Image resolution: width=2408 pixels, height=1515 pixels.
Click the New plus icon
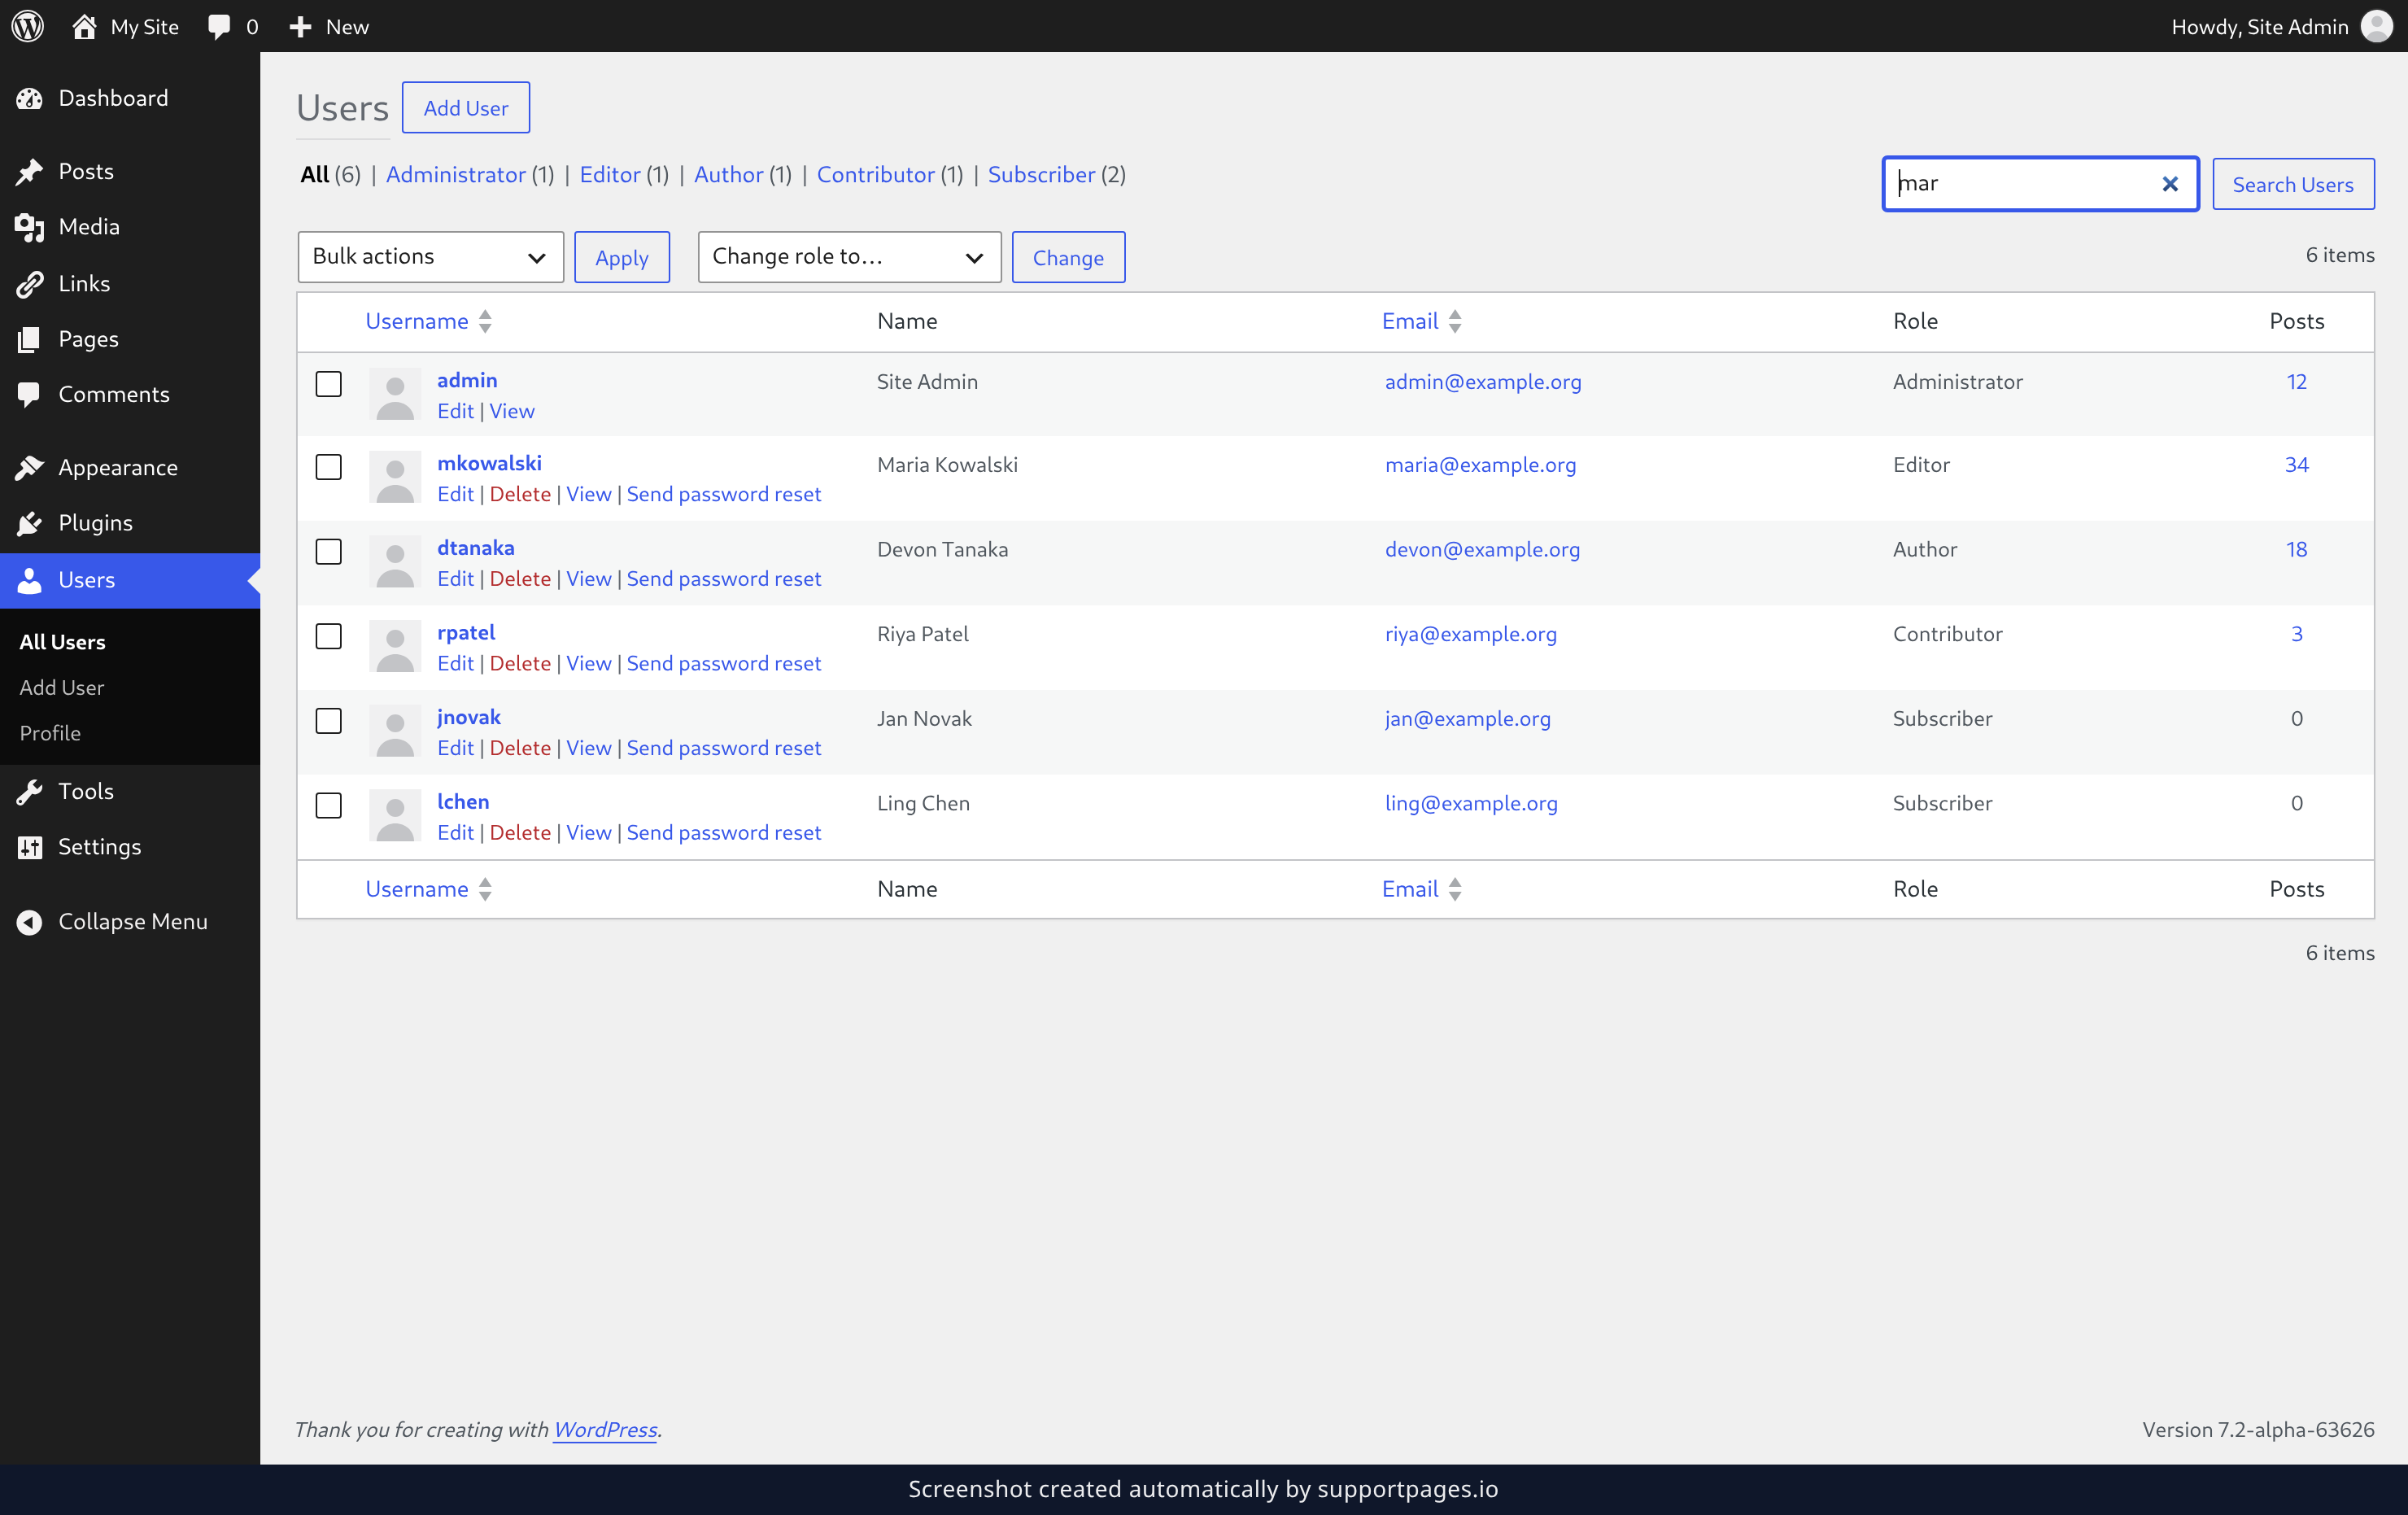pos(300,27)
